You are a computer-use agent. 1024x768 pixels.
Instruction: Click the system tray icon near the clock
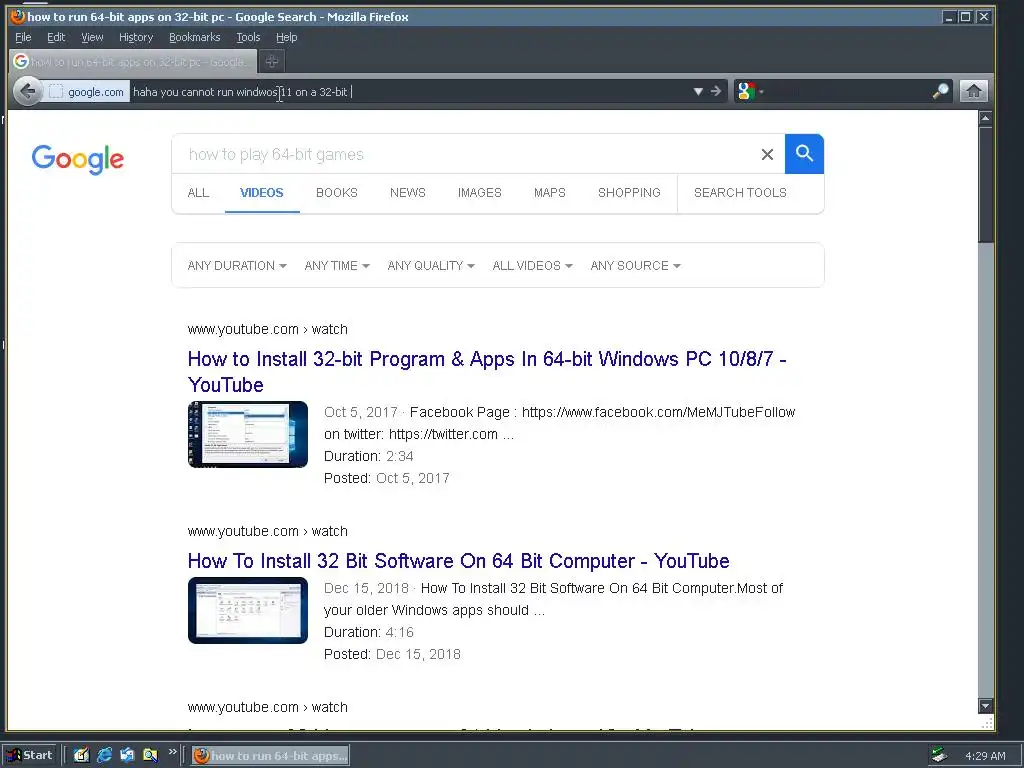[x=939, y=756]
